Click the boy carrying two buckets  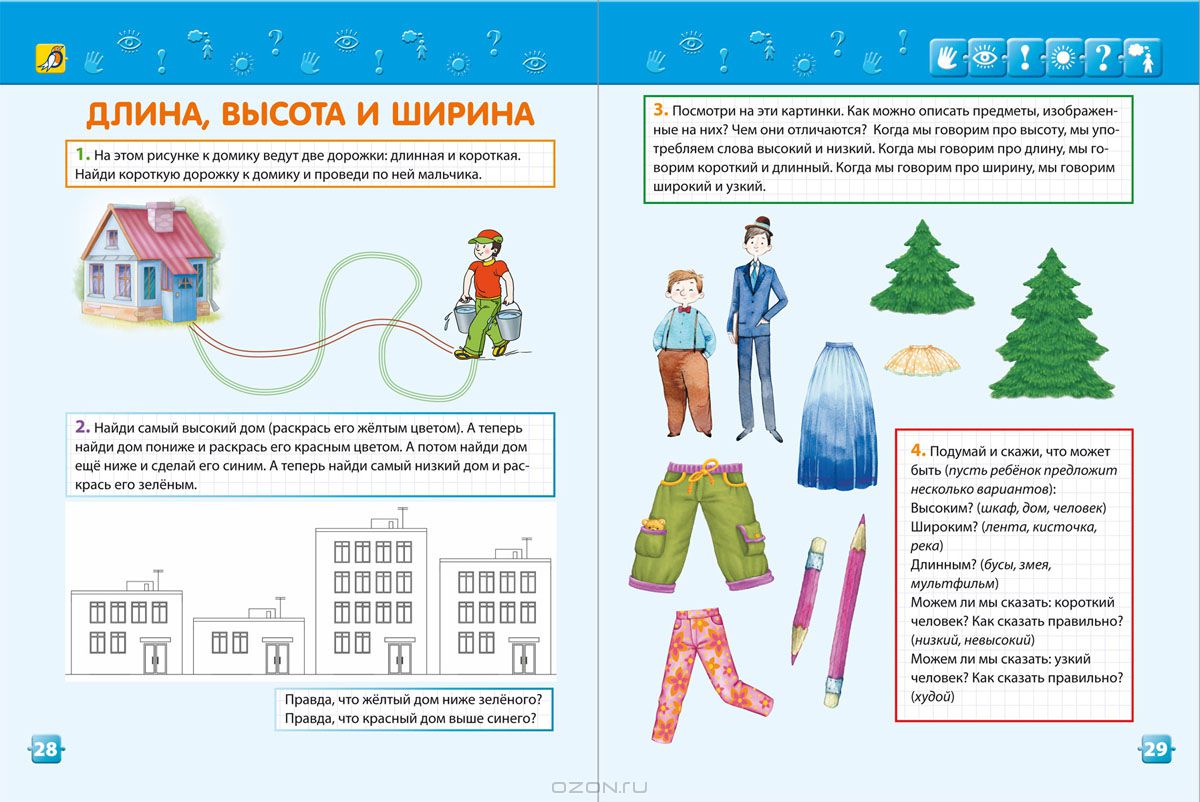[485, 294]
